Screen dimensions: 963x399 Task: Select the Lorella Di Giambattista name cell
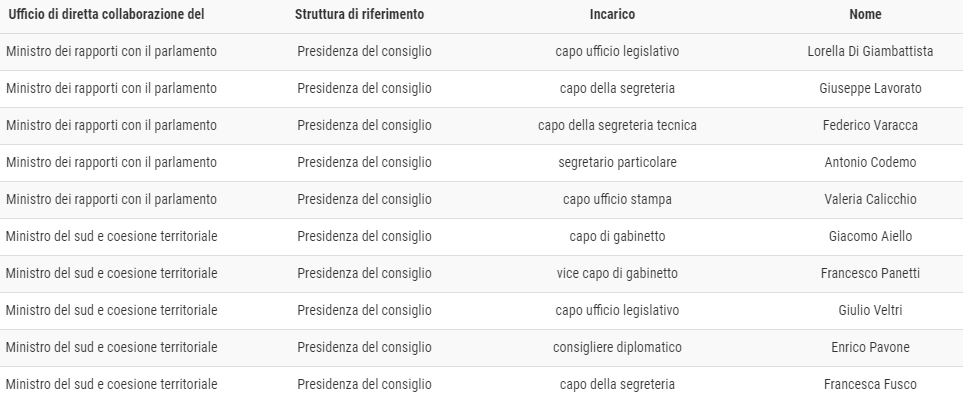coord(870,52)
